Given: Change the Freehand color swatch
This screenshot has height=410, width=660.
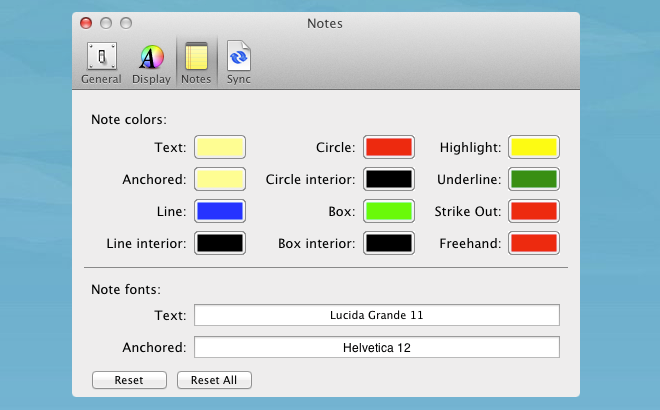Looking at the screenshot, I should pos(534,243).
